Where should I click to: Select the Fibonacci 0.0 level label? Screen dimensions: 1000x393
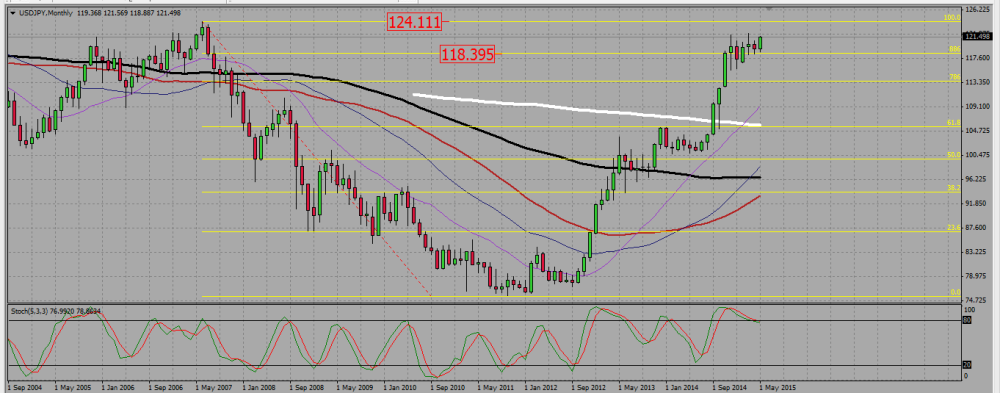pyautogui.click(x=955, y=292)
